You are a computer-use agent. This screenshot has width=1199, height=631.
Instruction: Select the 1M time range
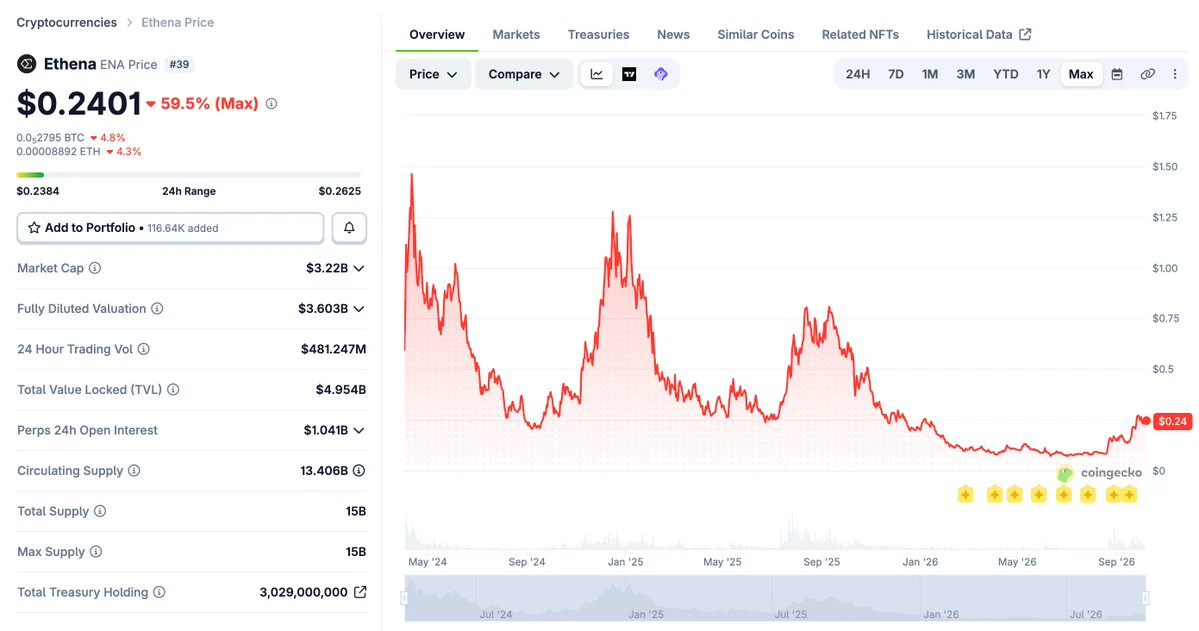click(x=930, y=74)
